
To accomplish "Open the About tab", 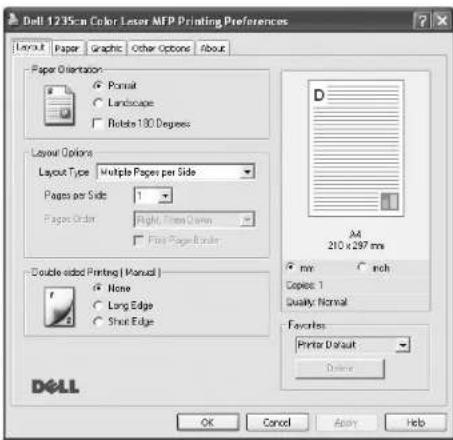I will [x=213, y=49].
